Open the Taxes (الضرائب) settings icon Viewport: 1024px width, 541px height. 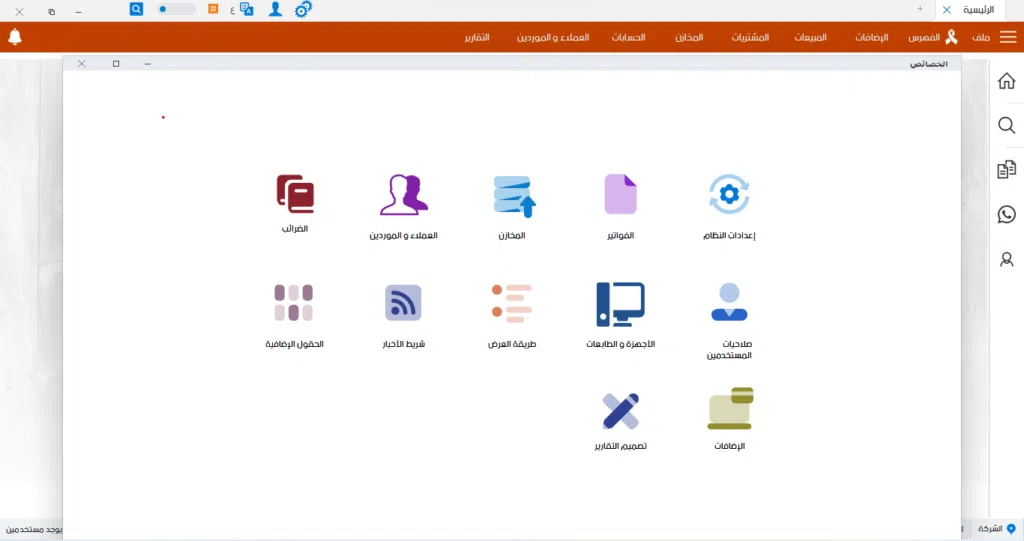294,194
